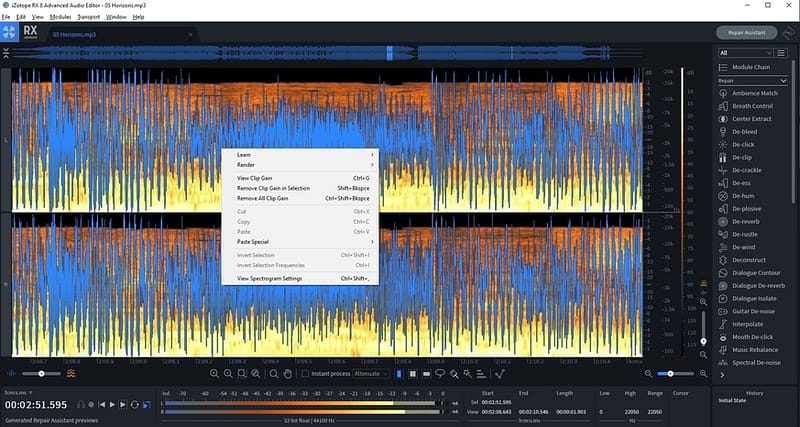Open the De-reverb module
Screen dimensions: 800x427
coord(739,221)
